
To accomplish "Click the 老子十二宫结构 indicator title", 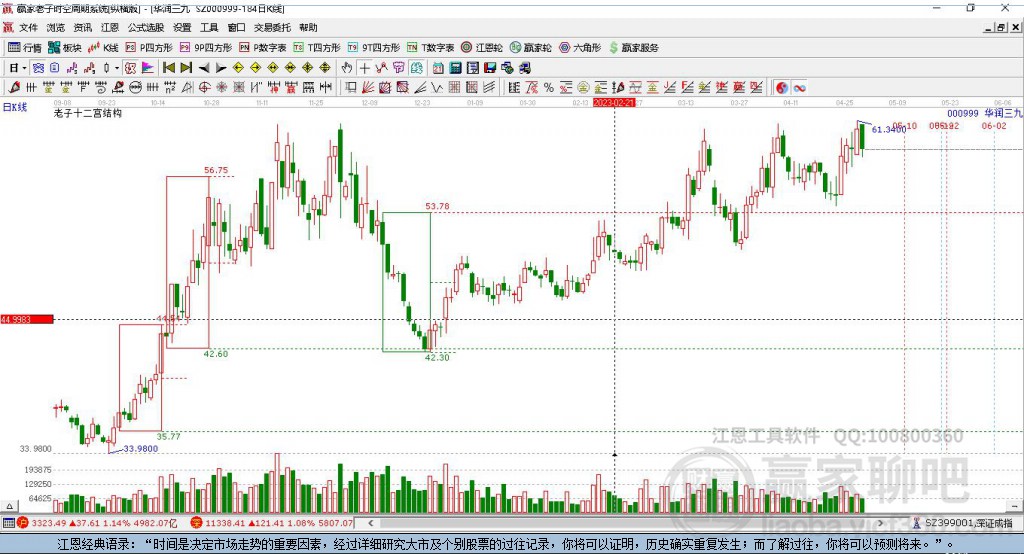I will tap(88, 113).
